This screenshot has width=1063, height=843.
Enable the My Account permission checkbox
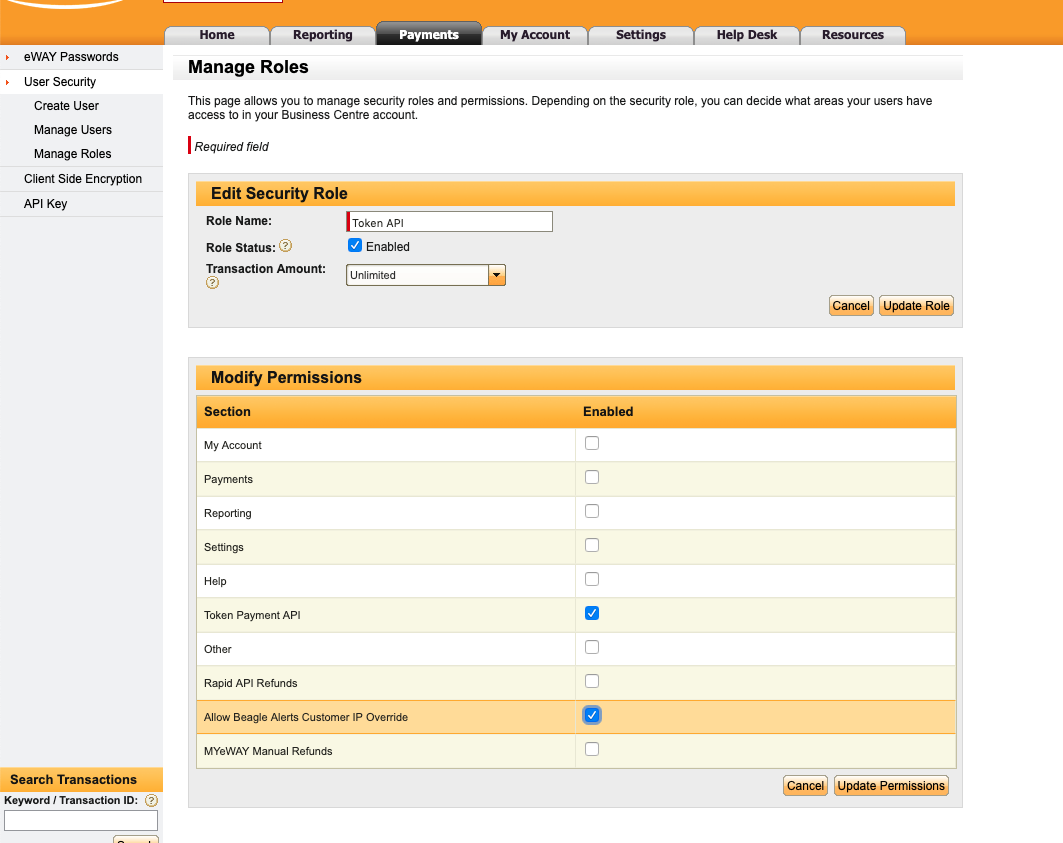pos(592,443)
